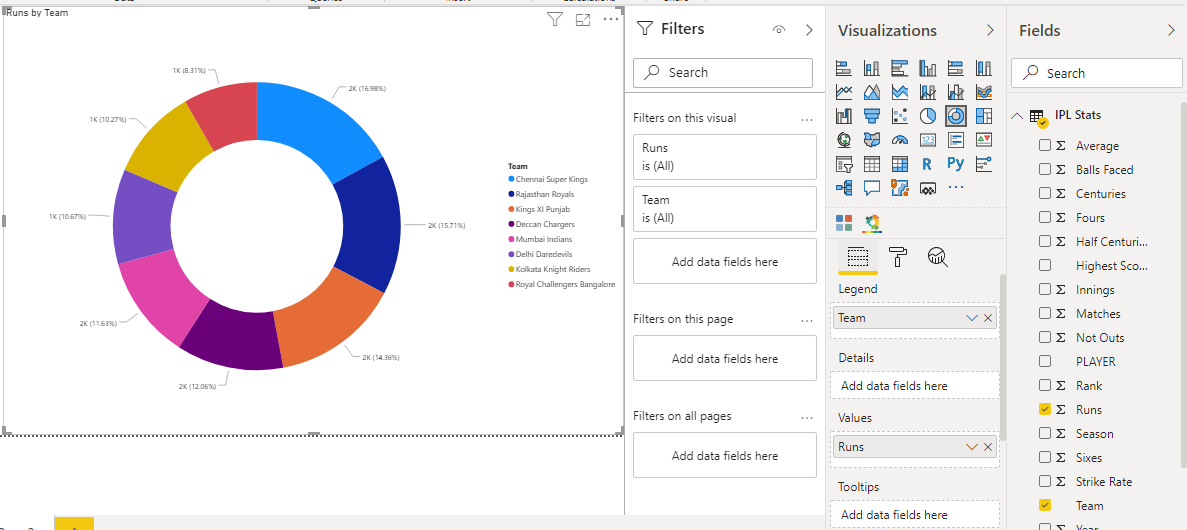Select the KPI visual
This screenshot has height=530, width=1187.
(984, 139)
